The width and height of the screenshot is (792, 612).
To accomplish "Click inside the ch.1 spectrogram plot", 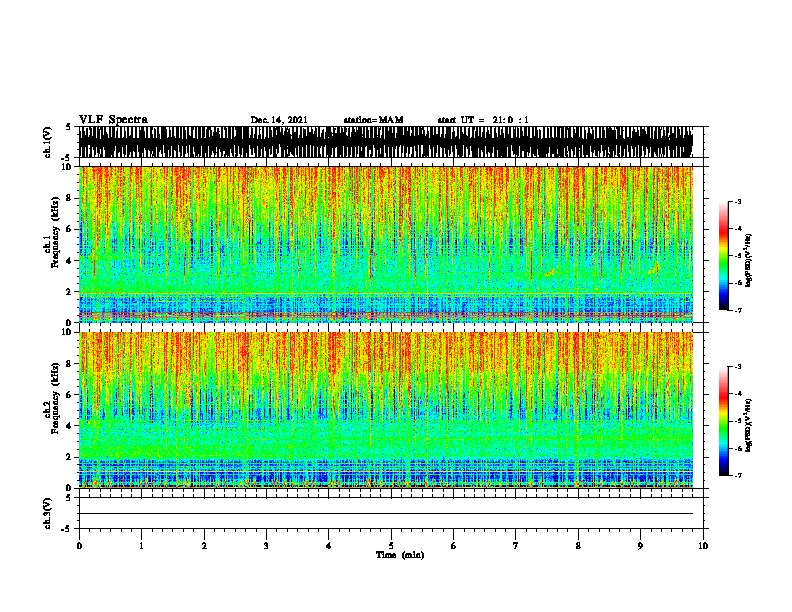I will [385, 244].
